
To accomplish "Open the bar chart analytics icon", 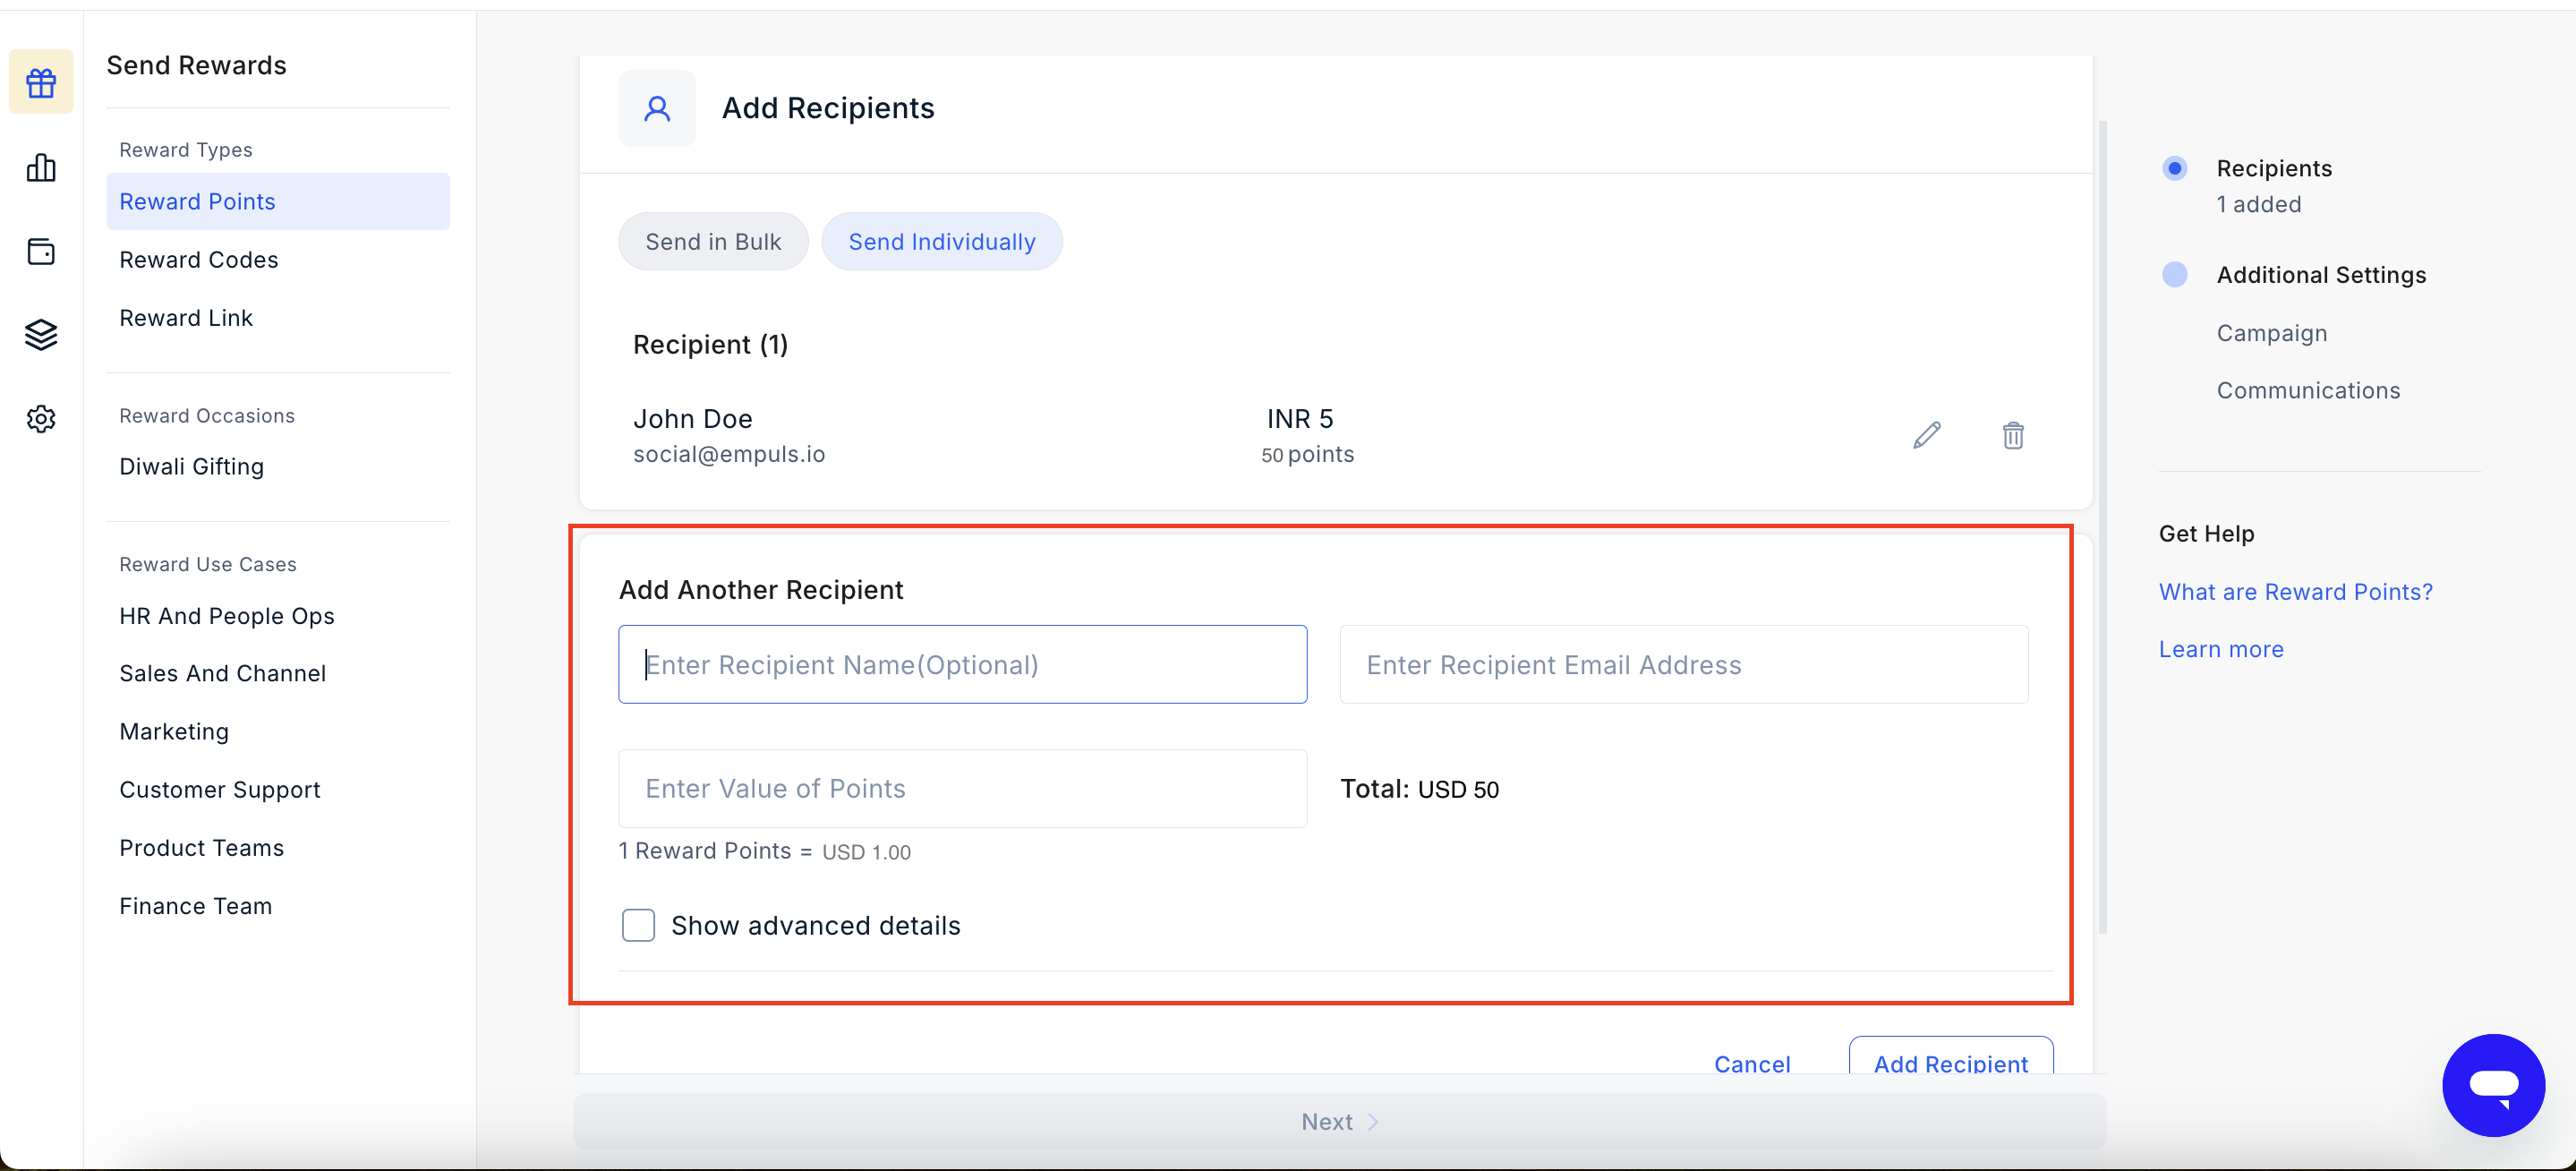I will click(x=41, y=167).
